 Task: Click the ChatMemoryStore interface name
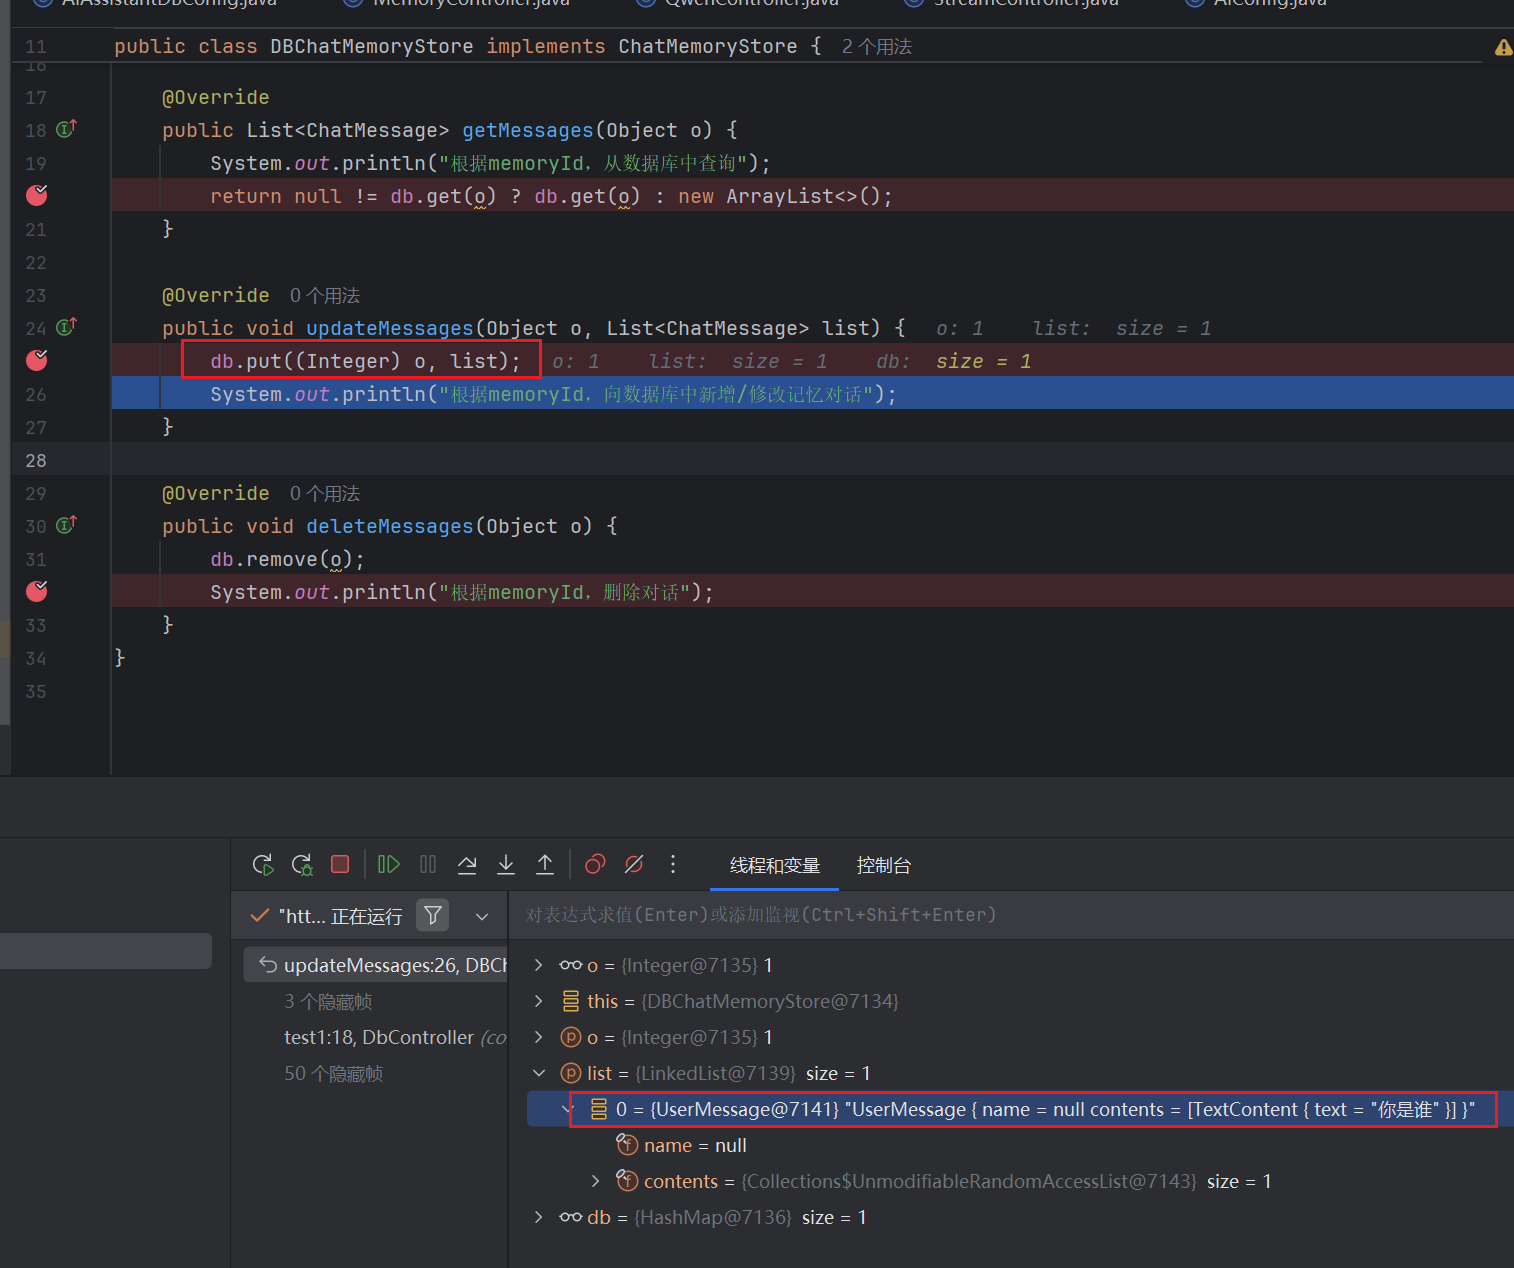tap(708, 46)
